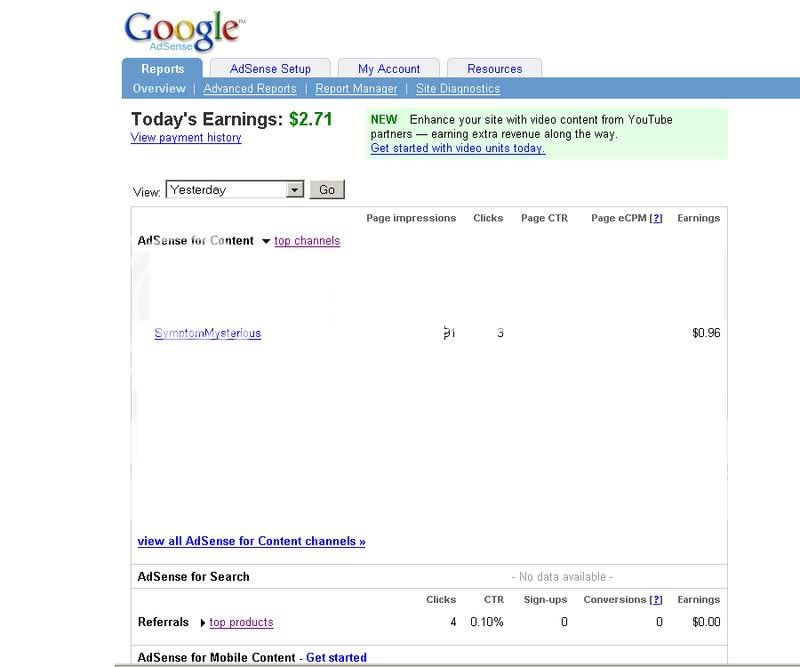The height and width of the screenshot is (667, 800).
Task: Open the View period dropdown showing Yesterday
Action: coord(235,189)
